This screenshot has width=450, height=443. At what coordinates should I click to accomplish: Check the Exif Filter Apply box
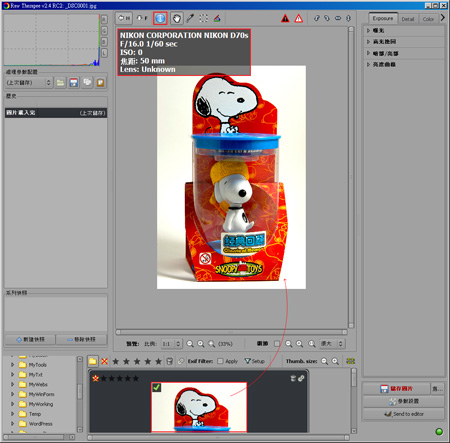(220, 361)
